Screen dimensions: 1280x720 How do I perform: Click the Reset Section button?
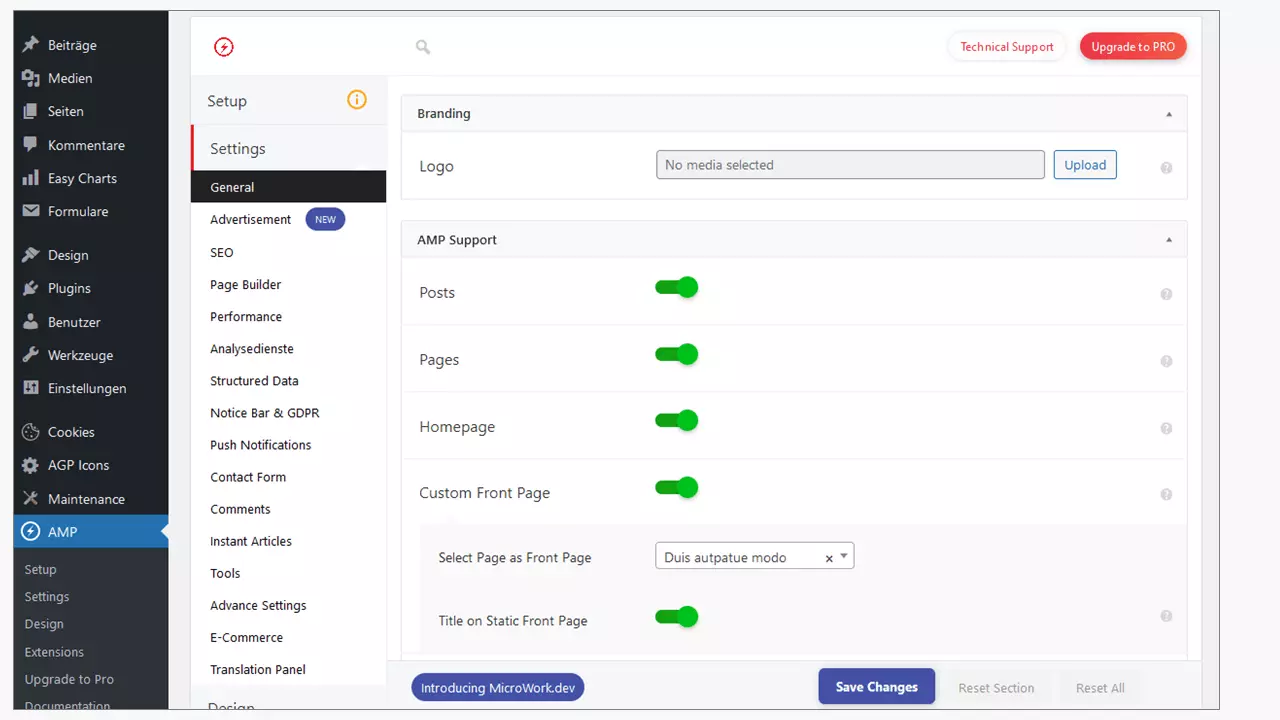click(x=996, y=688)
